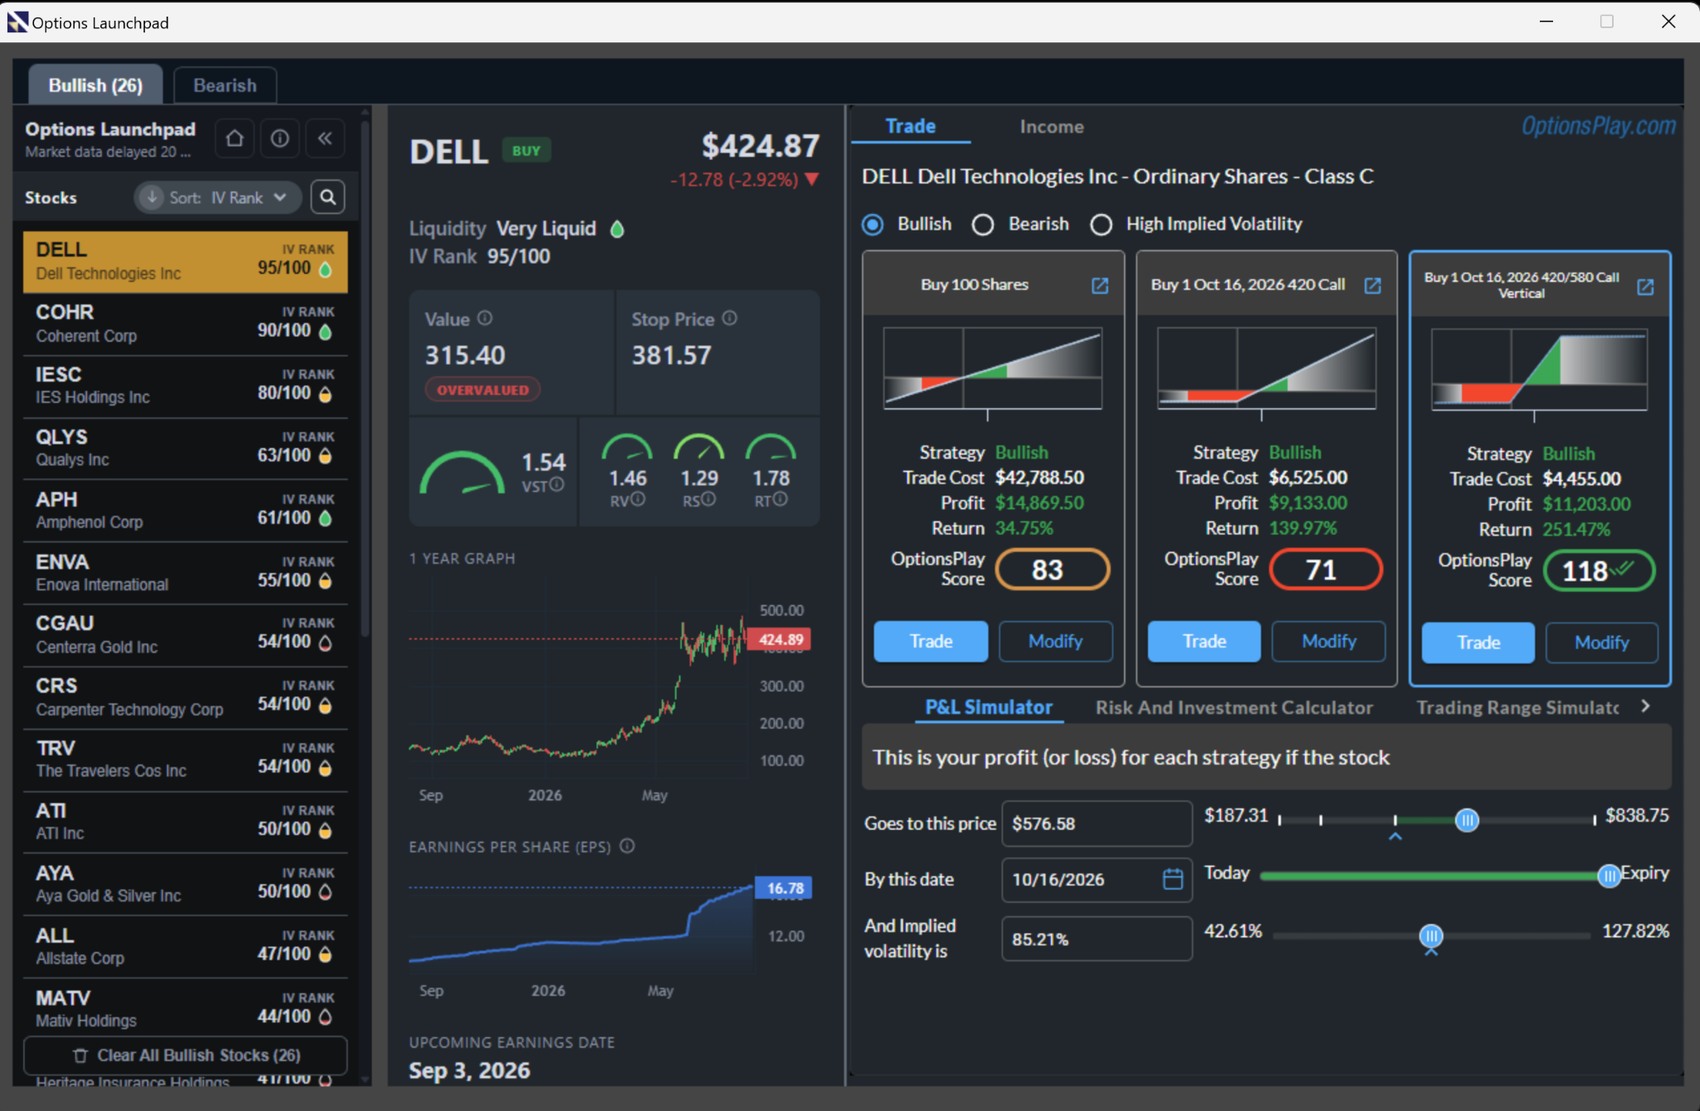Open the Trade tab

click(x=910, y=126)
